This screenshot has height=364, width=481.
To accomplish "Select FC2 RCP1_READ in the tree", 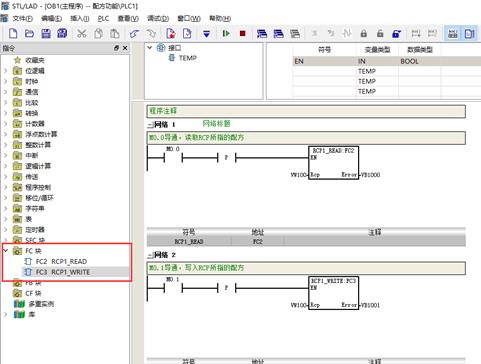I will point(61,261).
